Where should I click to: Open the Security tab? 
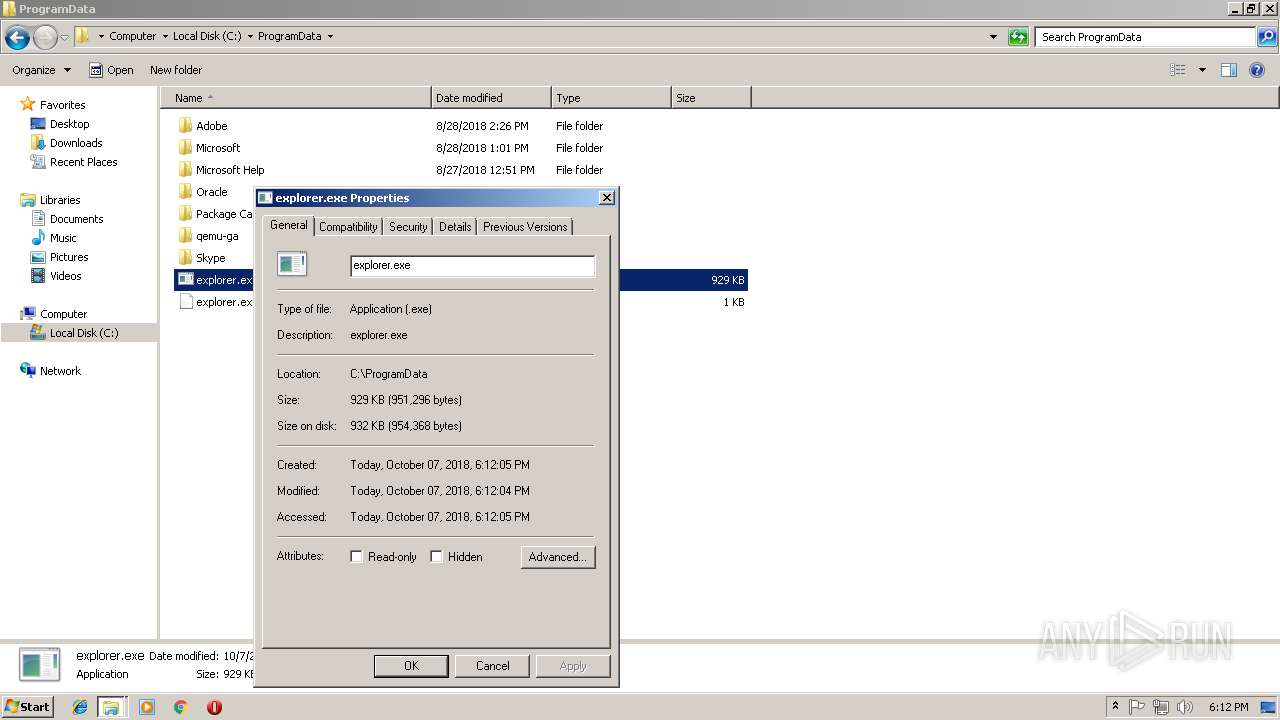point(408,227)
